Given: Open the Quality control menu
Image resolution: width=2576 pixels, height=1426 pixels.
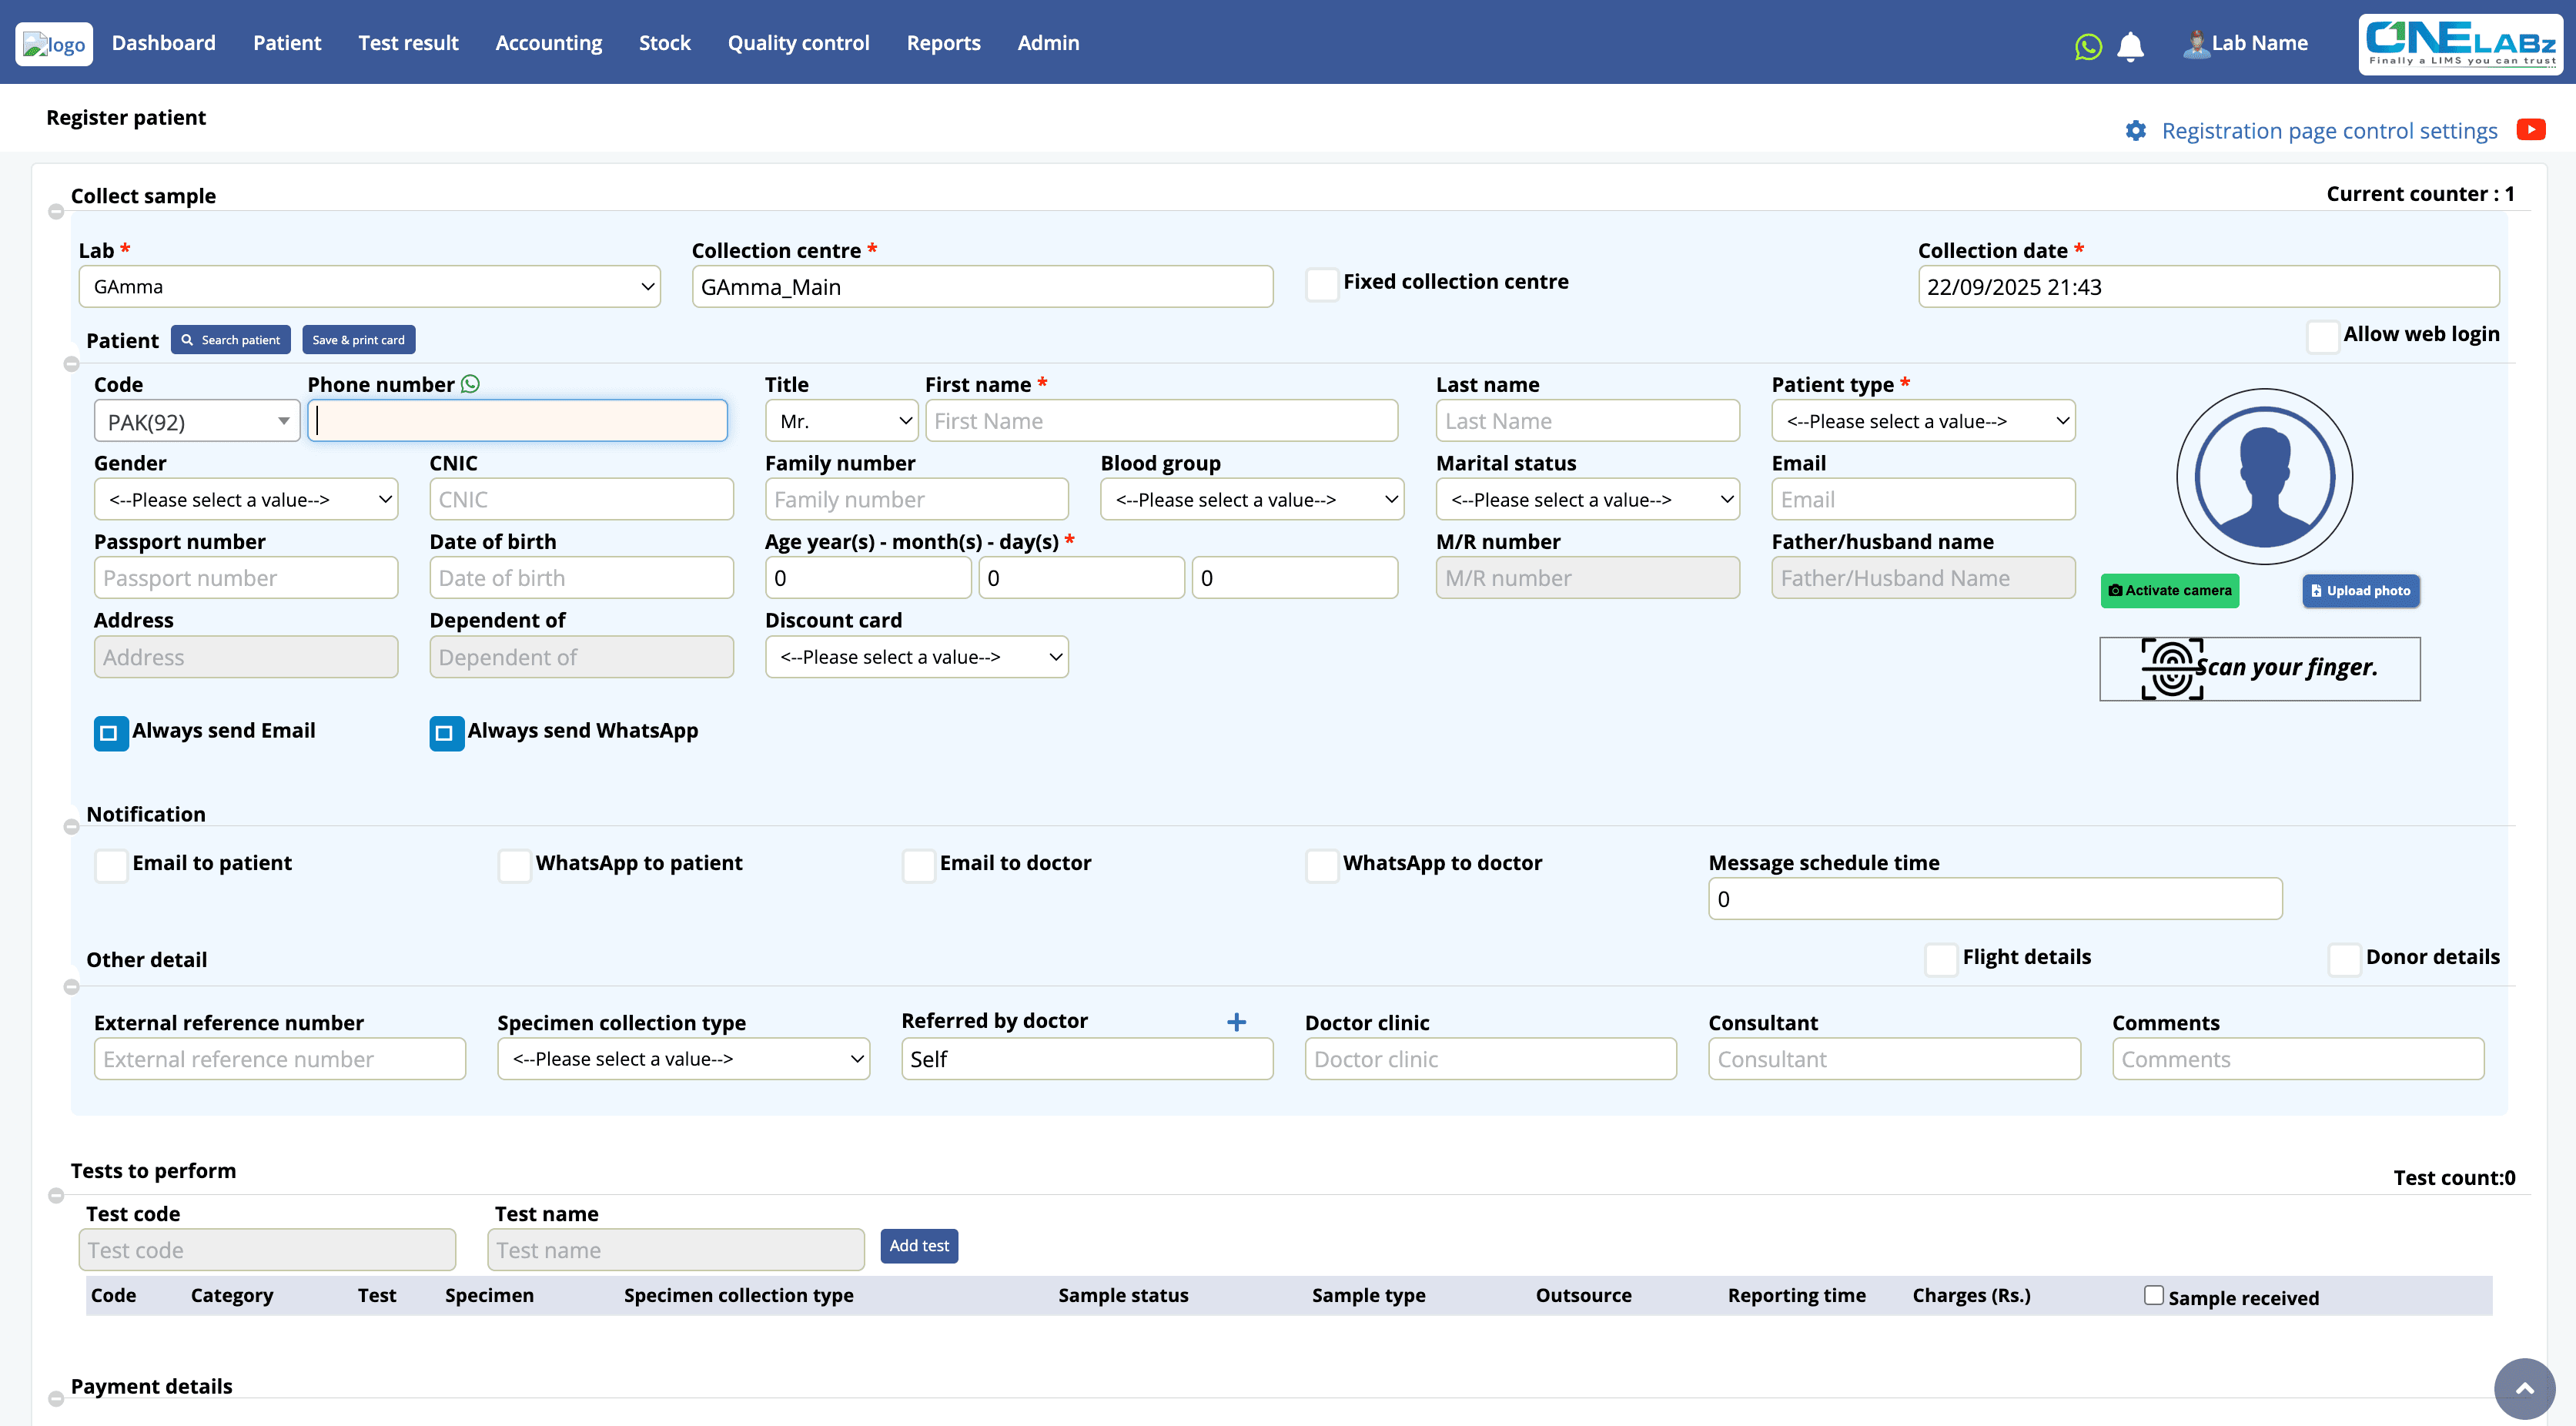Looking at the screenshot, I should (798, 43).
